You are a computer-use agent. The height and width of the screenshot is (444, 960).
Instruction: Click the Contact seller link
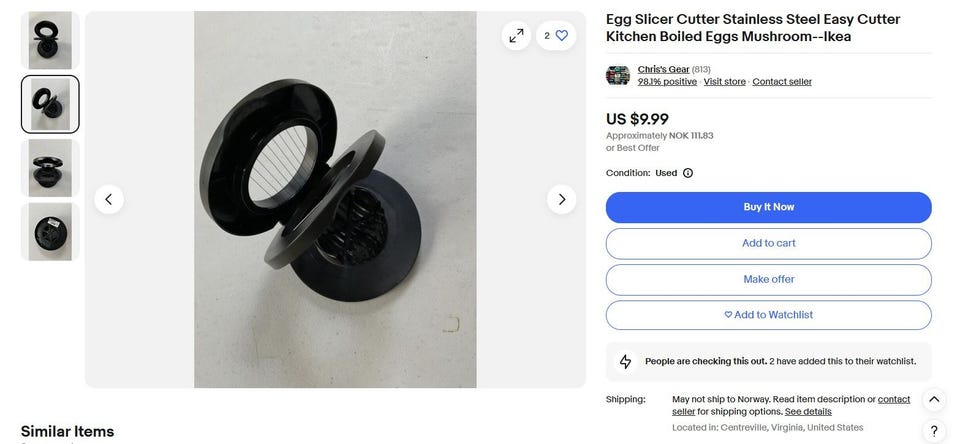pos(782,81)
